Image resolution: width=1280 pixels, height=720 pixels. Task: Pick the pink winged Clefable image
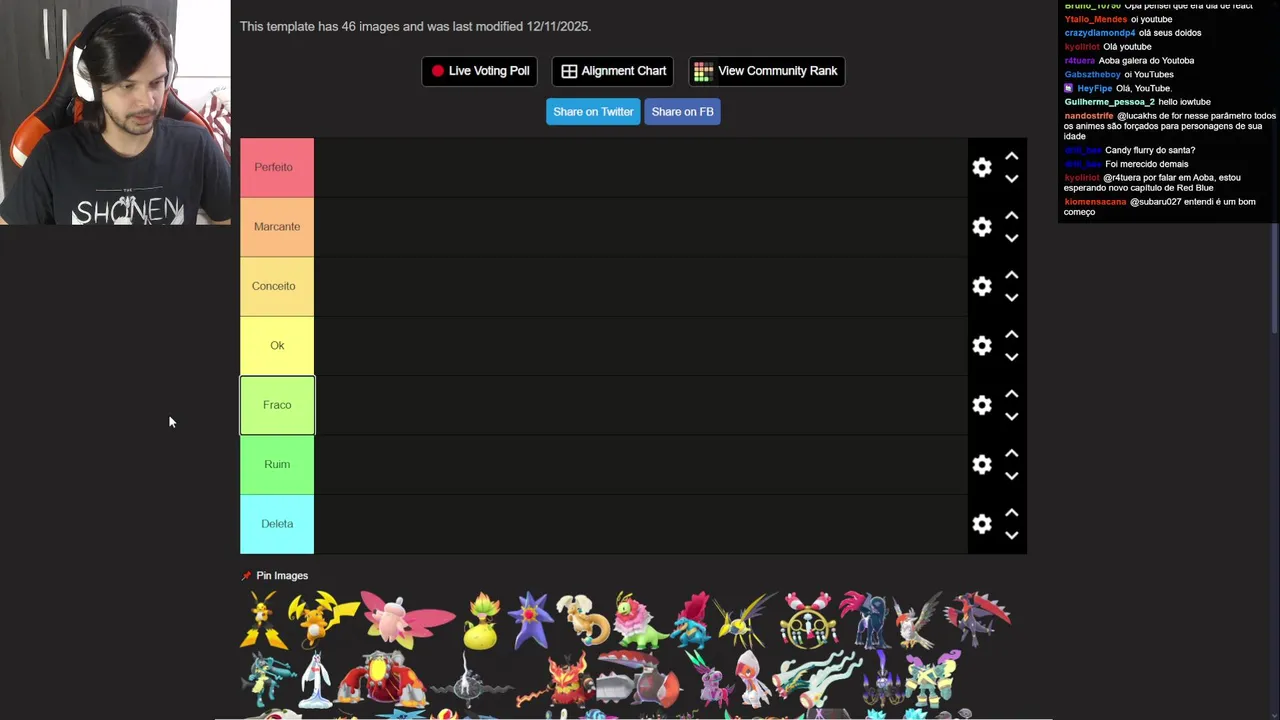point(407,619)
